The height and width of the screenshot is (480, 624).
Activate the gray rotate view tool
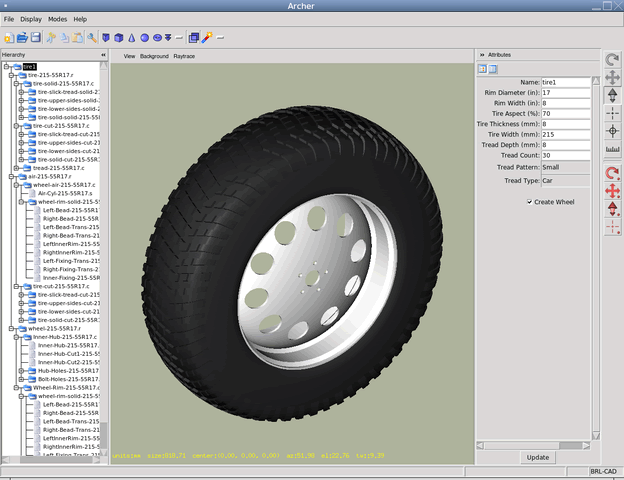click(612, 60)
